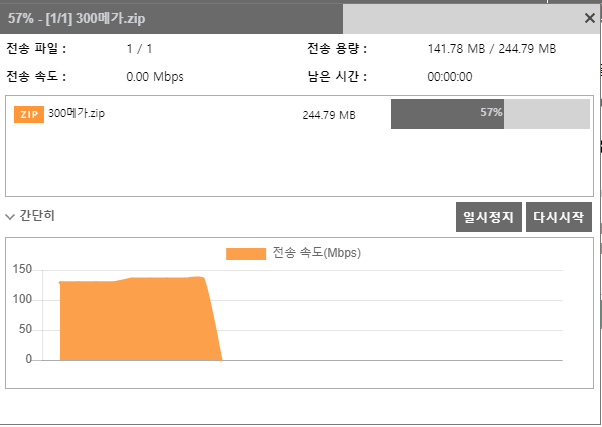Viewport: 602px width, 427px height.
Task: Close the transfer window with X
Action: pyautogui.click(x=590, y=18)
